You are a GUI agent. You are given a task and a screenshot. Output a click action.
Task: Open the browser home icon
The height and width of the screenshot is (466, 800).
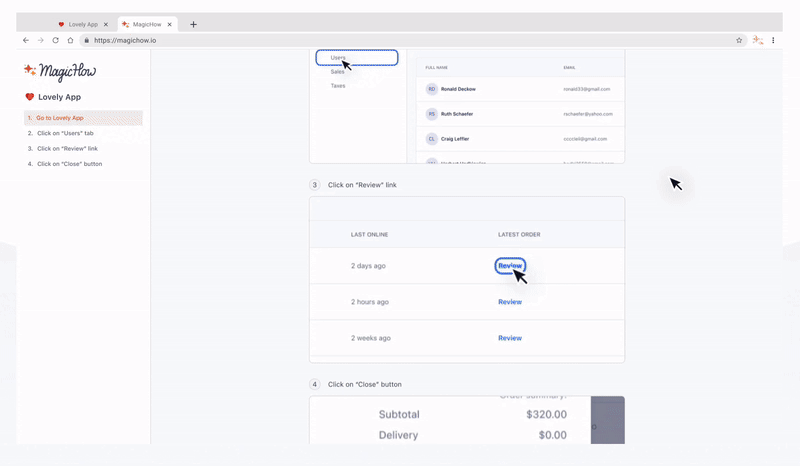click(x=70, y=40)
